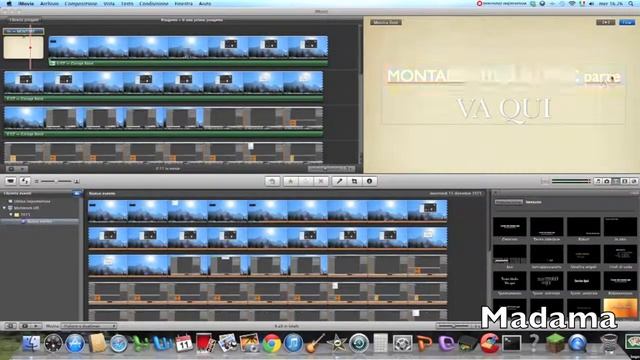Select the Eco title thumbnail
Screen dimensions: 640x360
509,254
